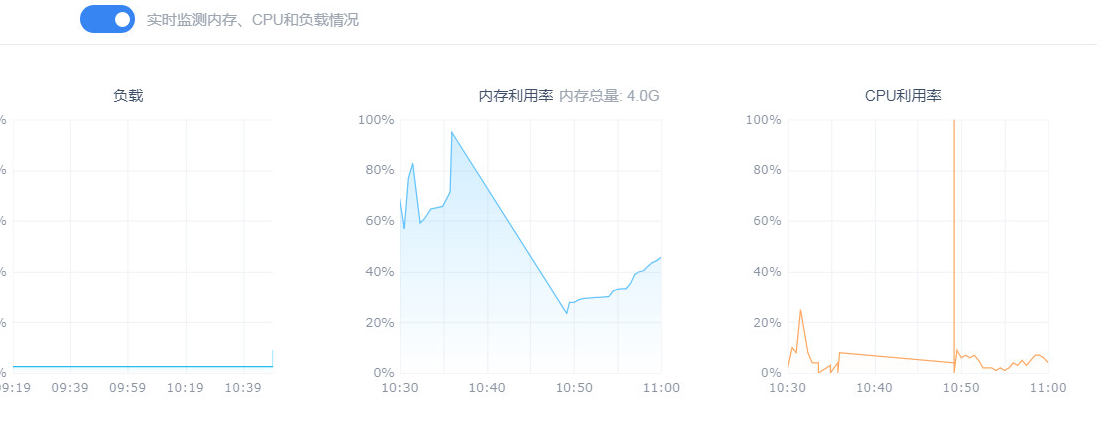
Task: Click the 实时监测内存、CPU和负载情况 label text
Action: 253,20
